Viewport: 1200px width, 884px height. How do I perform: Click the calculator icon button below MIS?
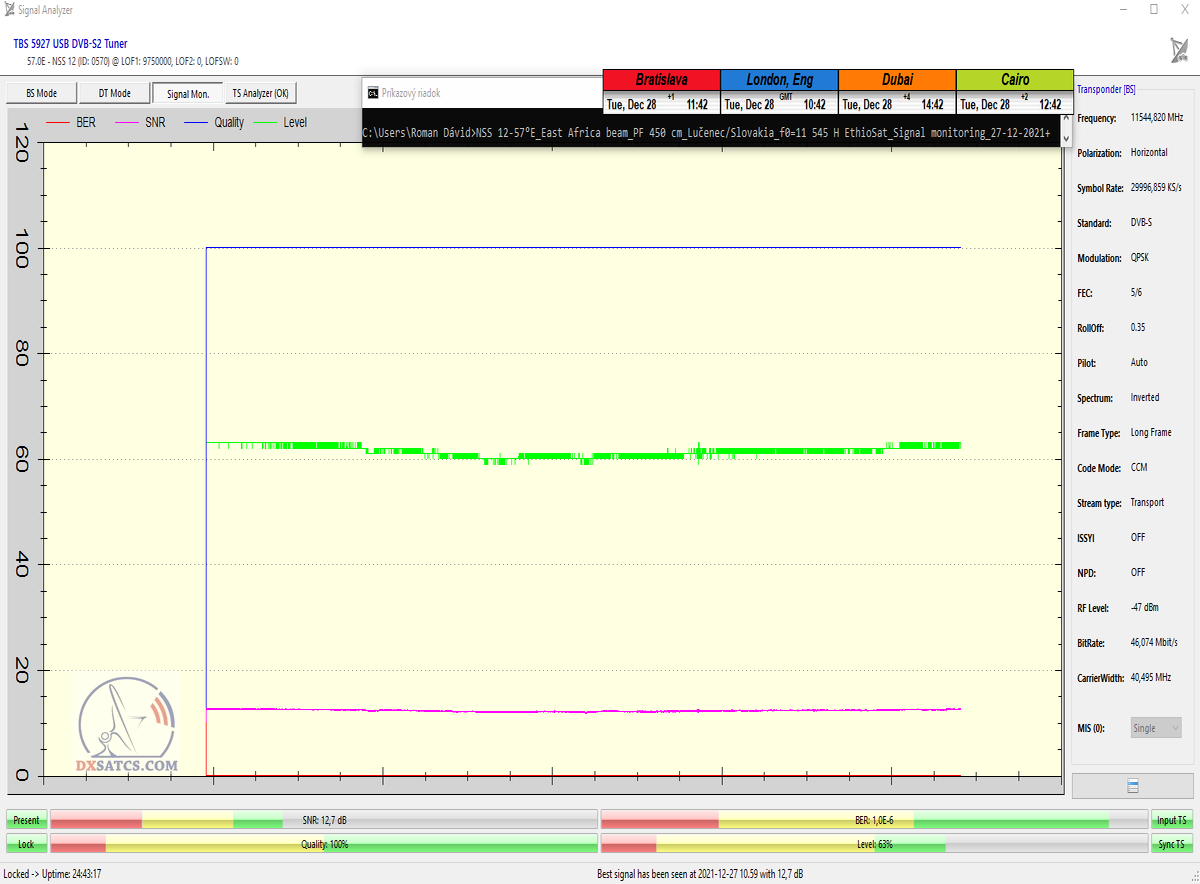(1132, 786)
